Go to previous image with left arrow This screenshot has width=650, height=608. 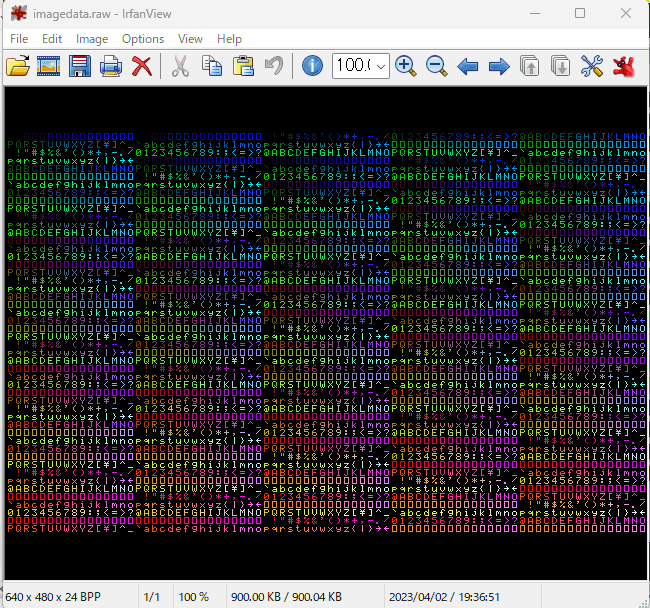tap(468, 66)
